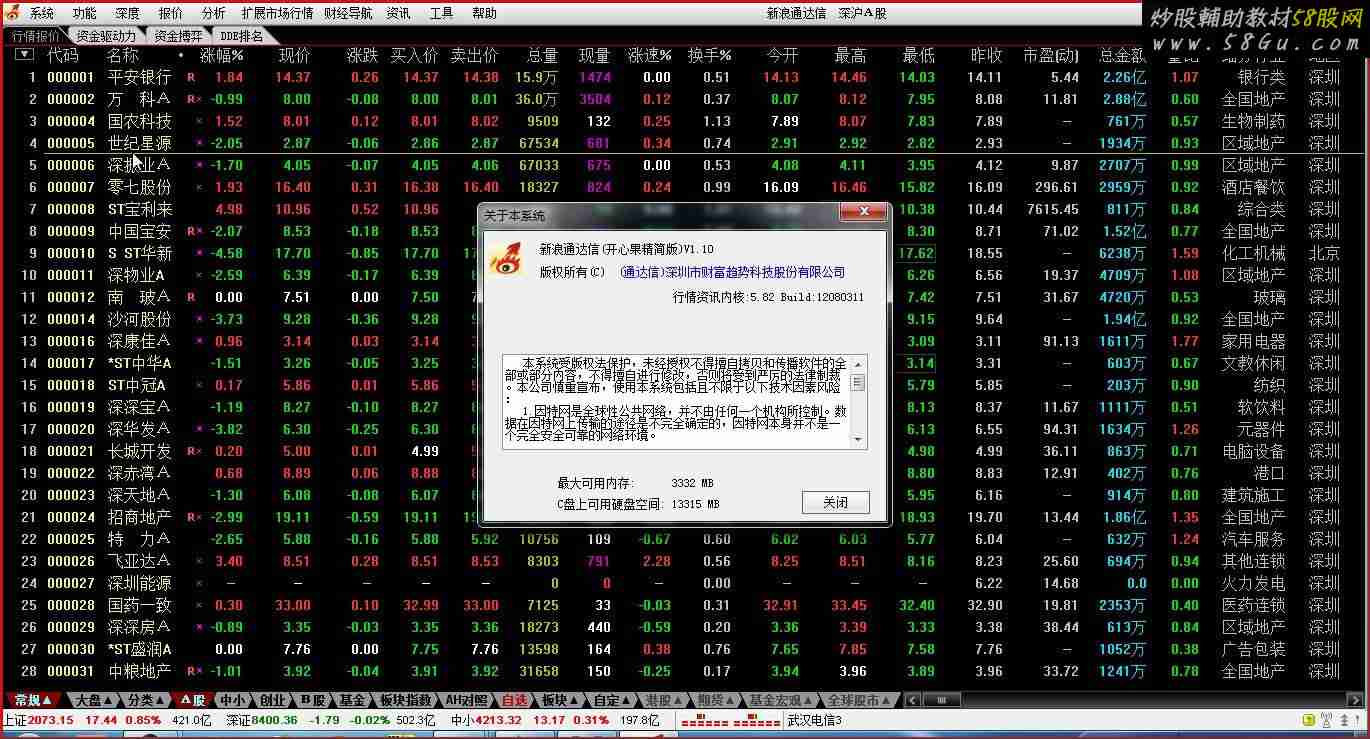
Task: Close the 关于本系统 dialog with its X
Action: (x=862, y=213)
